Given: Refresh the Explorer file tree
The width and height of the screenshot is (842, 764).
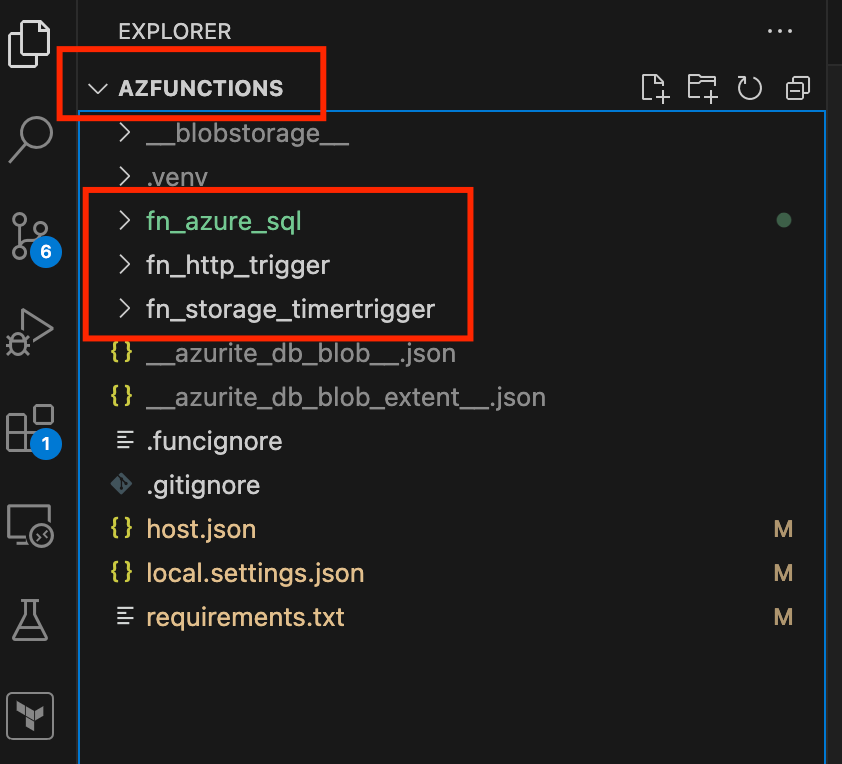Looking at the screenshot, I should (x=750, y=88).
